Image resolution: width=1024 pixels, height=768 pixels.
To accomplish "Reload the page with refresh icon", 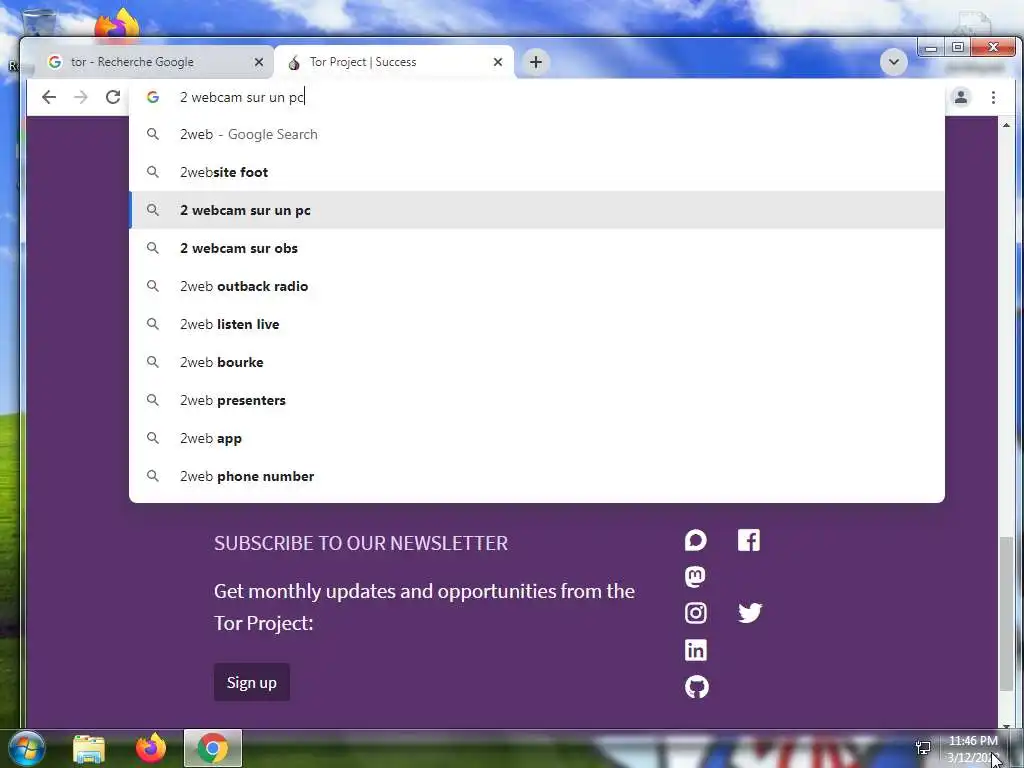I will (113, 97).
